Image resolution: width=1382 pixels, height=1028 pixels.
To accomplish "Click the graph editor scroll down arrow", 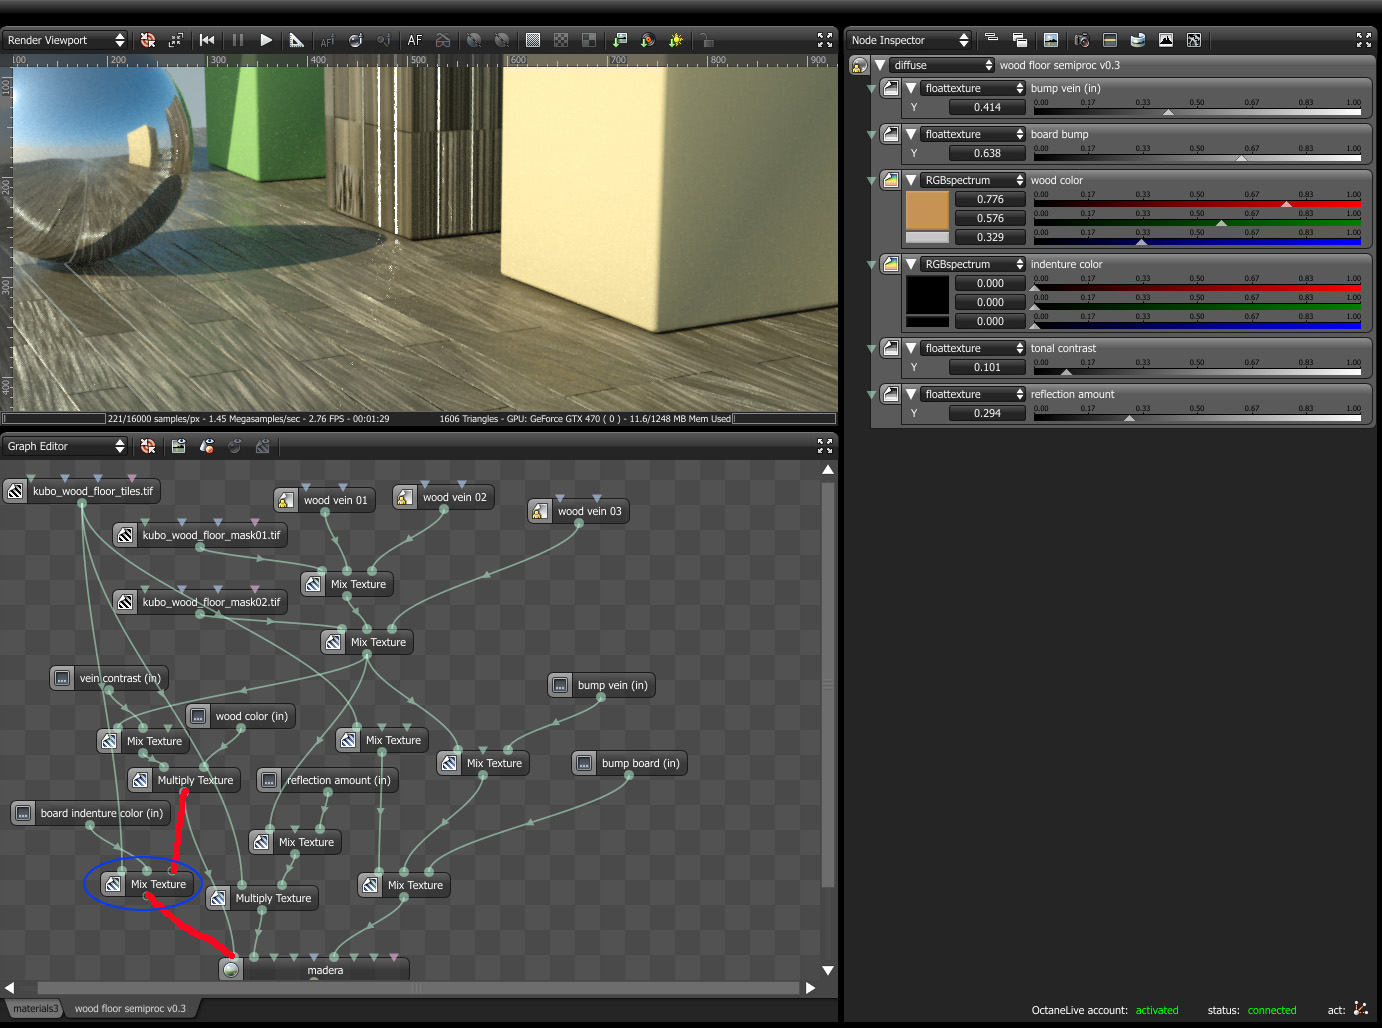I will pyautogui.click(x=828, y=970).
